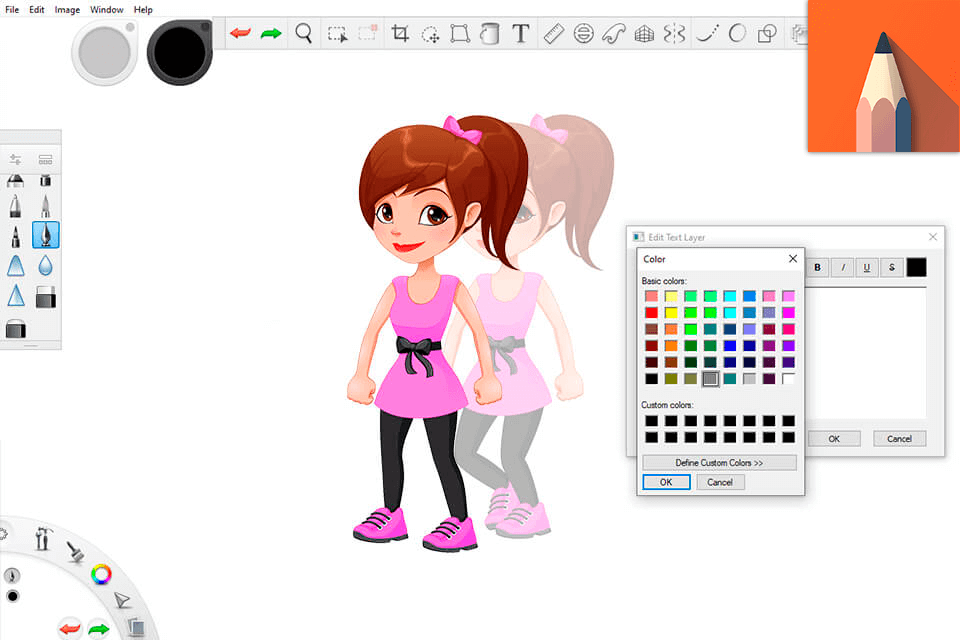Choose the olive green basic color swatch
This screenshot has width=960, height=640.
[x=671, y=378]
